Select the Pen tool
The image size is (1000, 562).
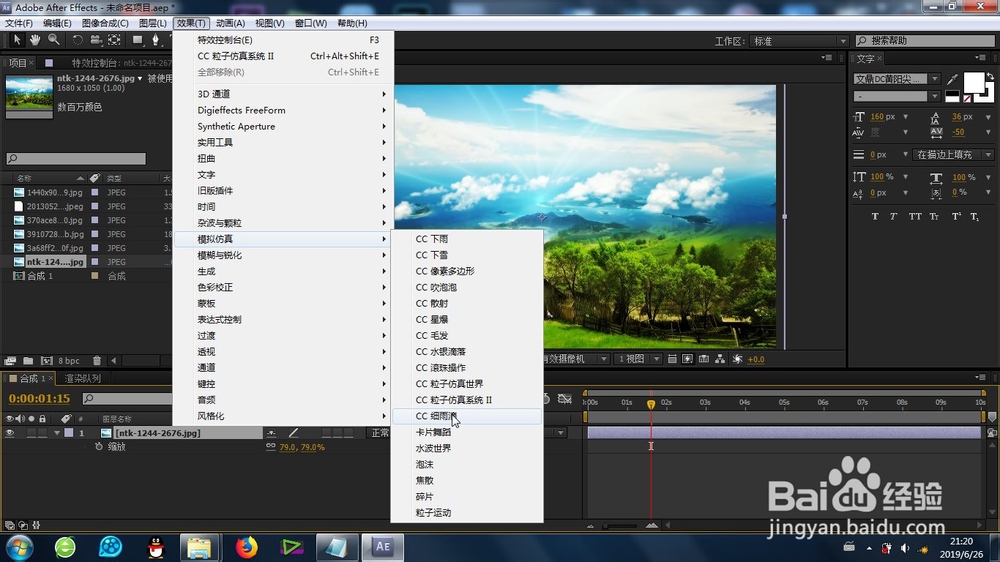tap(156, 40)
